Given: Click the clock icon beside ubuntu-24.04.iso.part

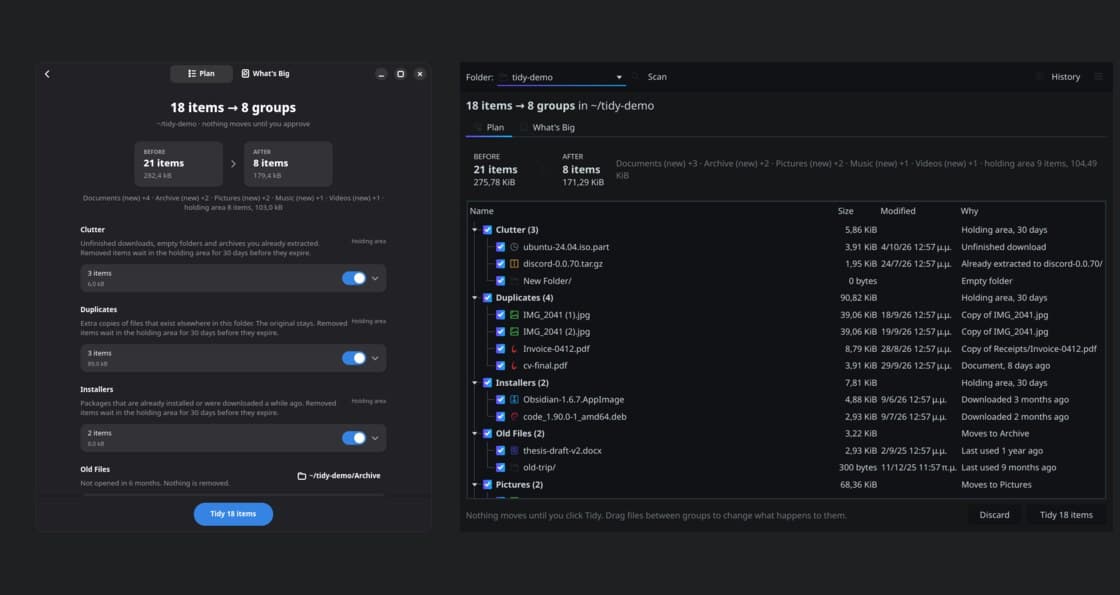Looking at the screenshot, I should [x=514, y=247].
